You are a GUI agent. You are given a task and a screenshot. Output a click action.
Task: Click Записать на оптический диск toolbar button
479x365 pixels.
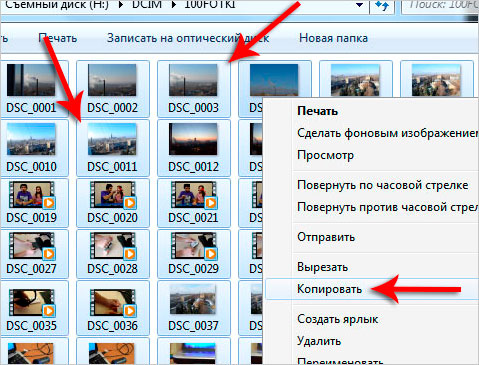click(x=188, y=38)
